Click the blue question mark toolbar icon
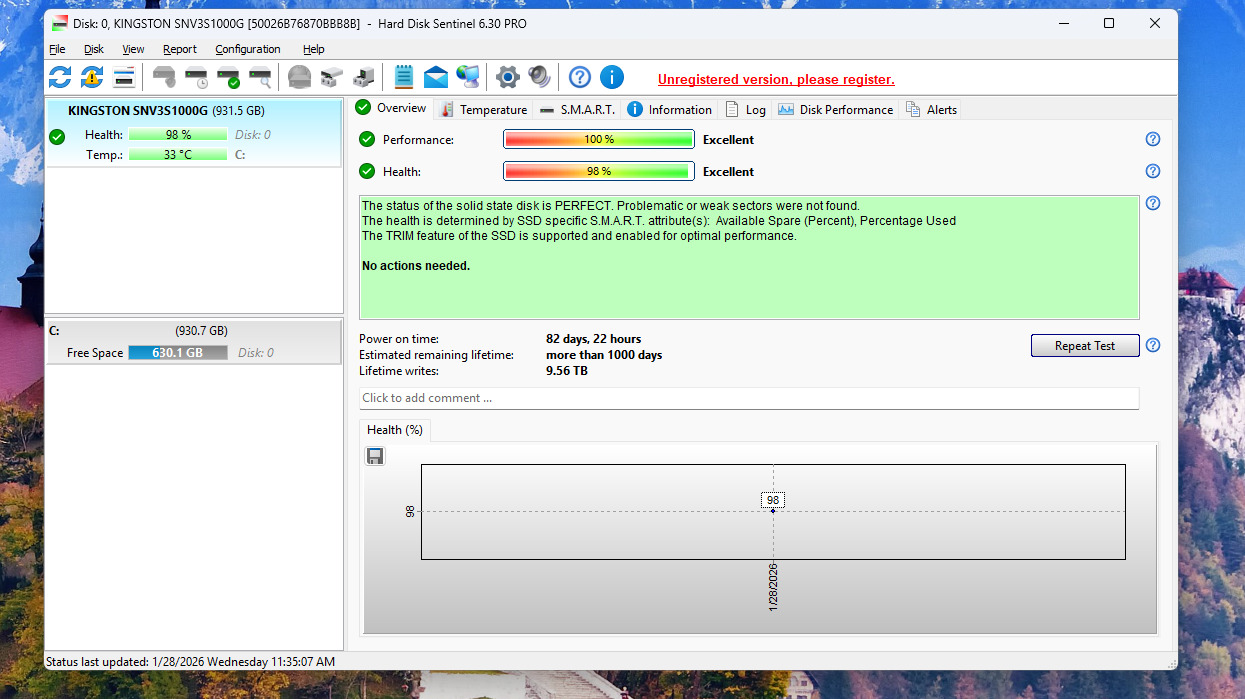1245x699 pixels. point(580,77)
